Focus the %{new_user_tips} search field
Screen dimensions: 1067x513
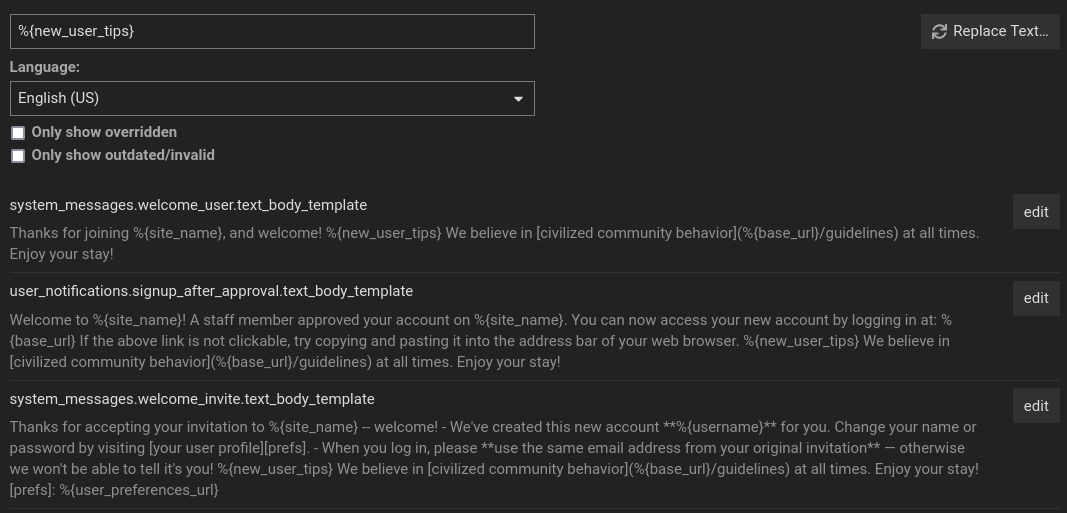272,31
